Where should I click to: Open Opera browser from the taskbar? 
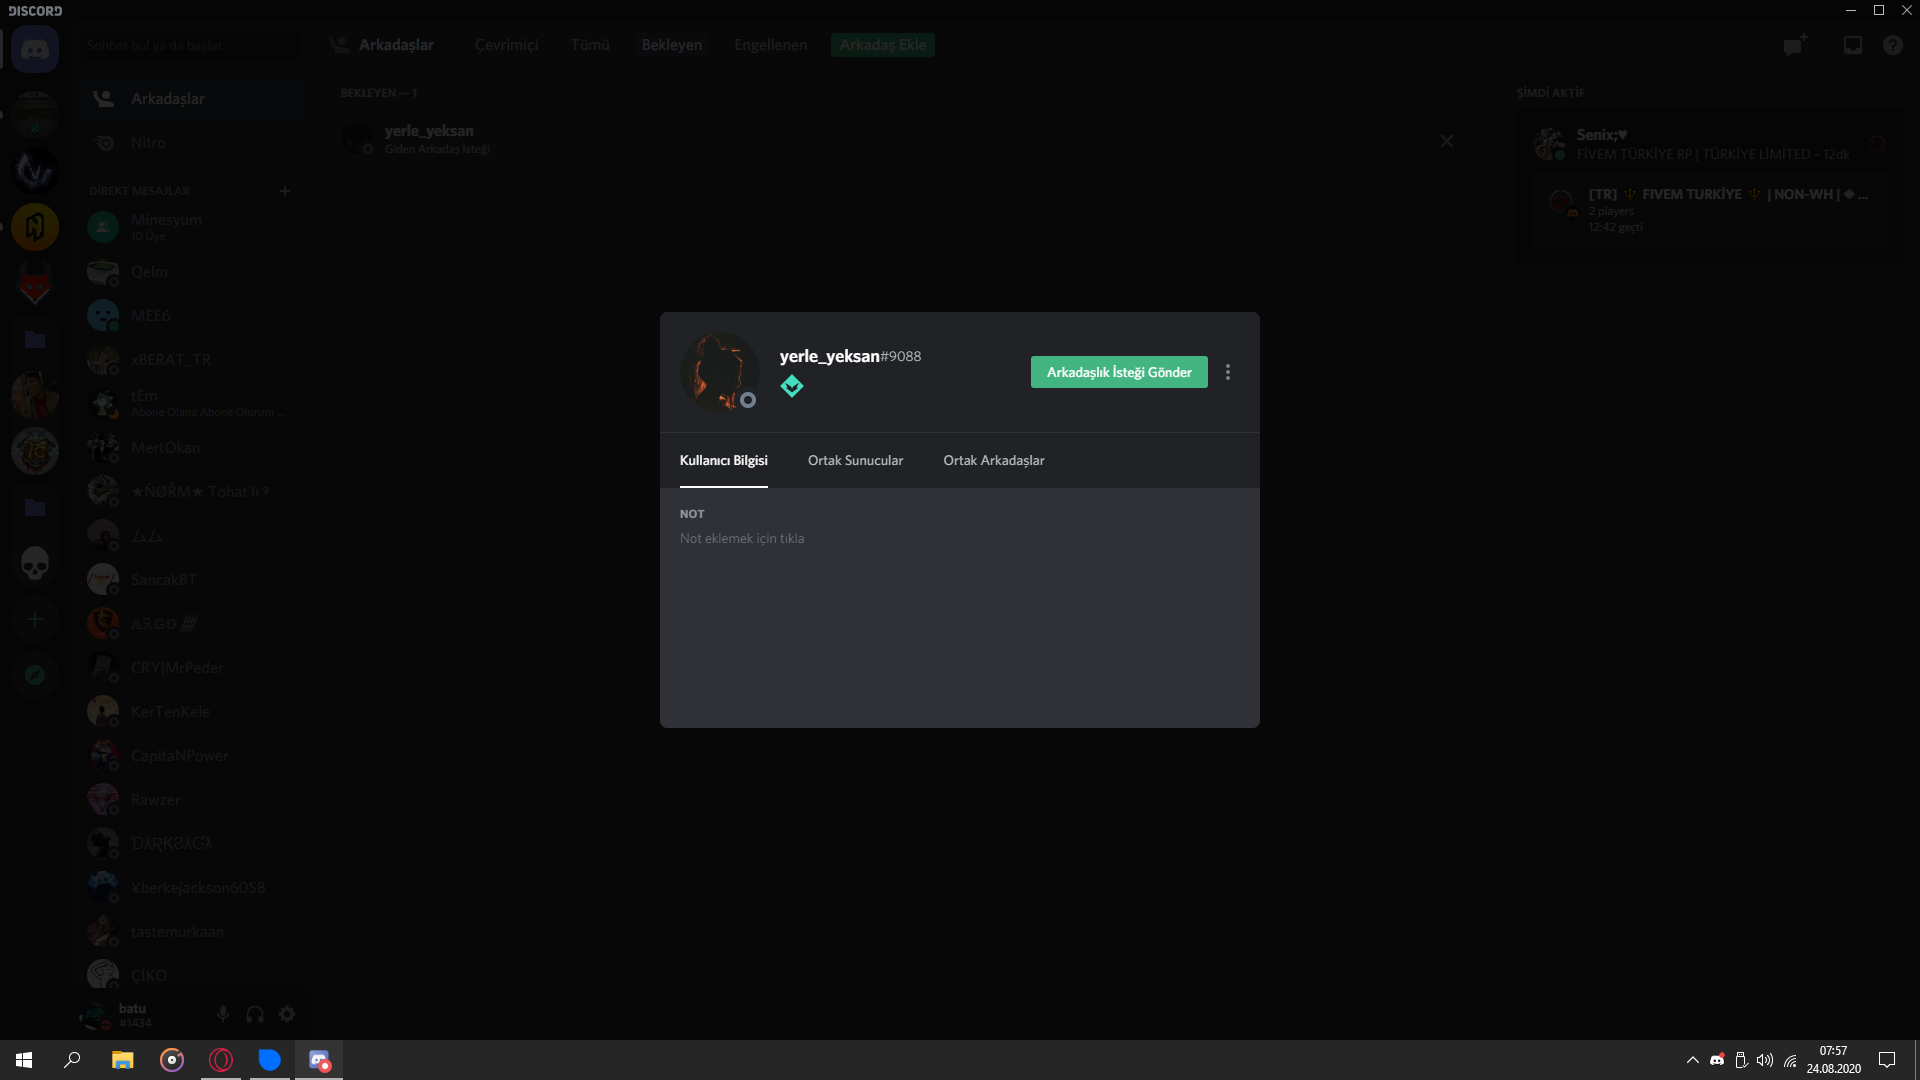(221, 1060)
